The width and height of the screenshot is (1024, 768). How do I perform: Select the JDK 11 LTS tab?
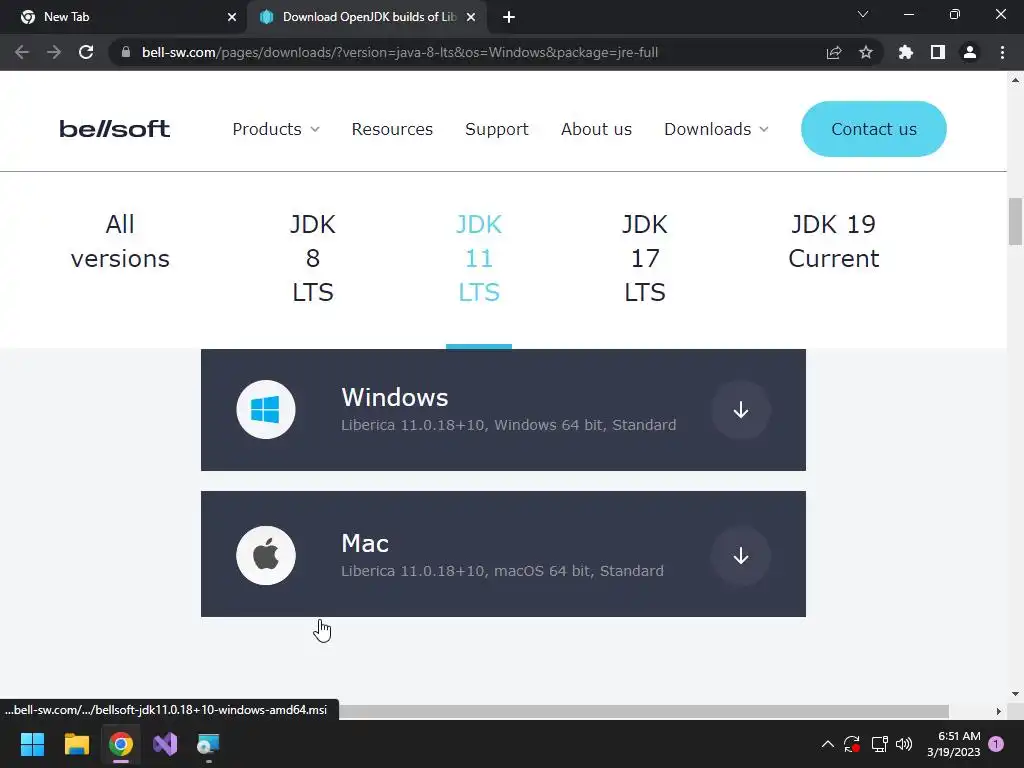479,258
